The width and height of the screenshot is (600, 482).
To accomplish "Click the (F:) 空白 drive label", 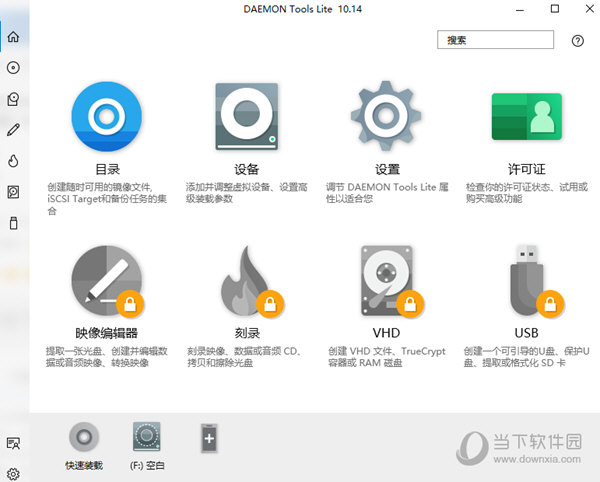I will [147, 466].
